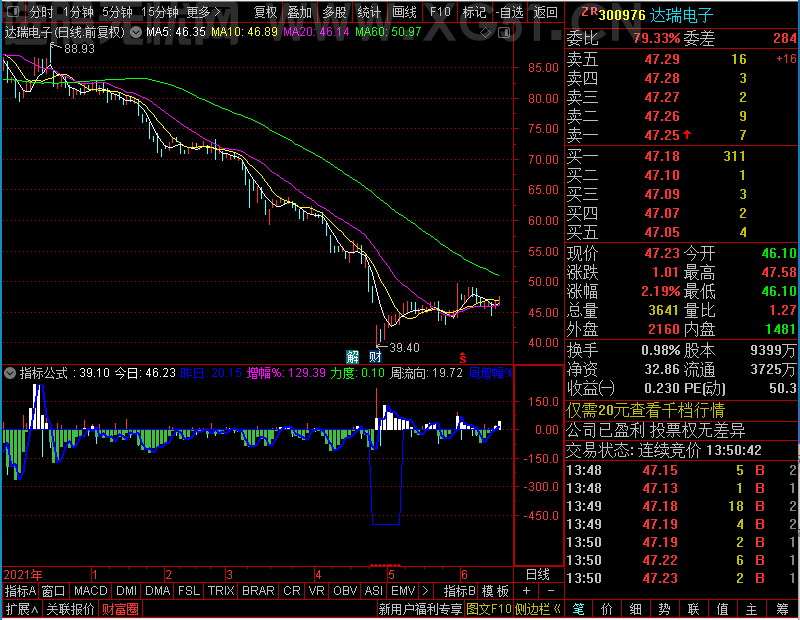Open the 关联报价 related quotes tab

tap(70, 609)
